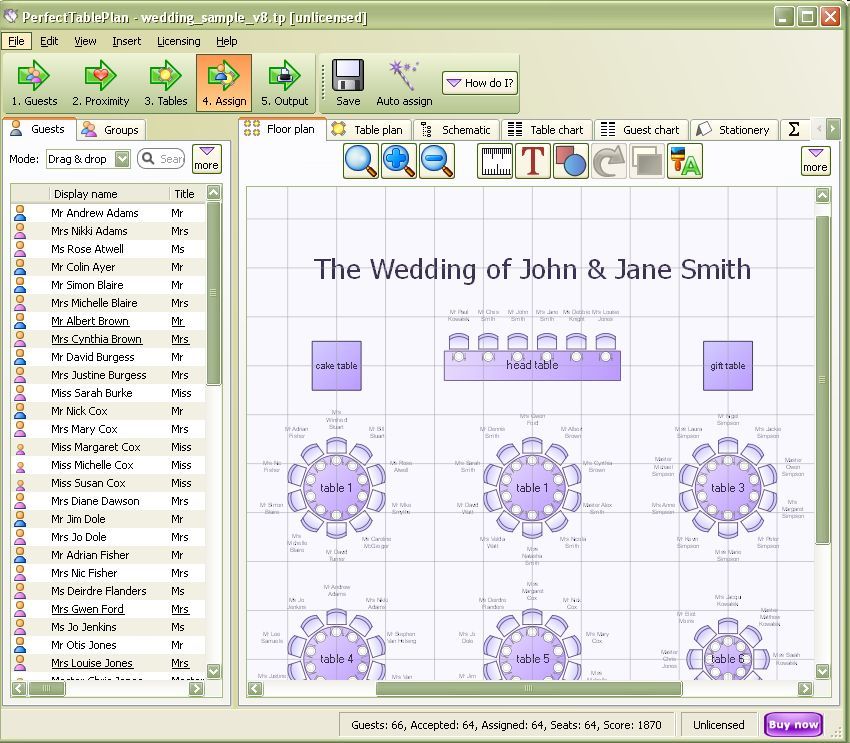Click the zoom to fit magnifier icon
The image size is (850, 743).
pyautogui.click(x=360, y=161)
